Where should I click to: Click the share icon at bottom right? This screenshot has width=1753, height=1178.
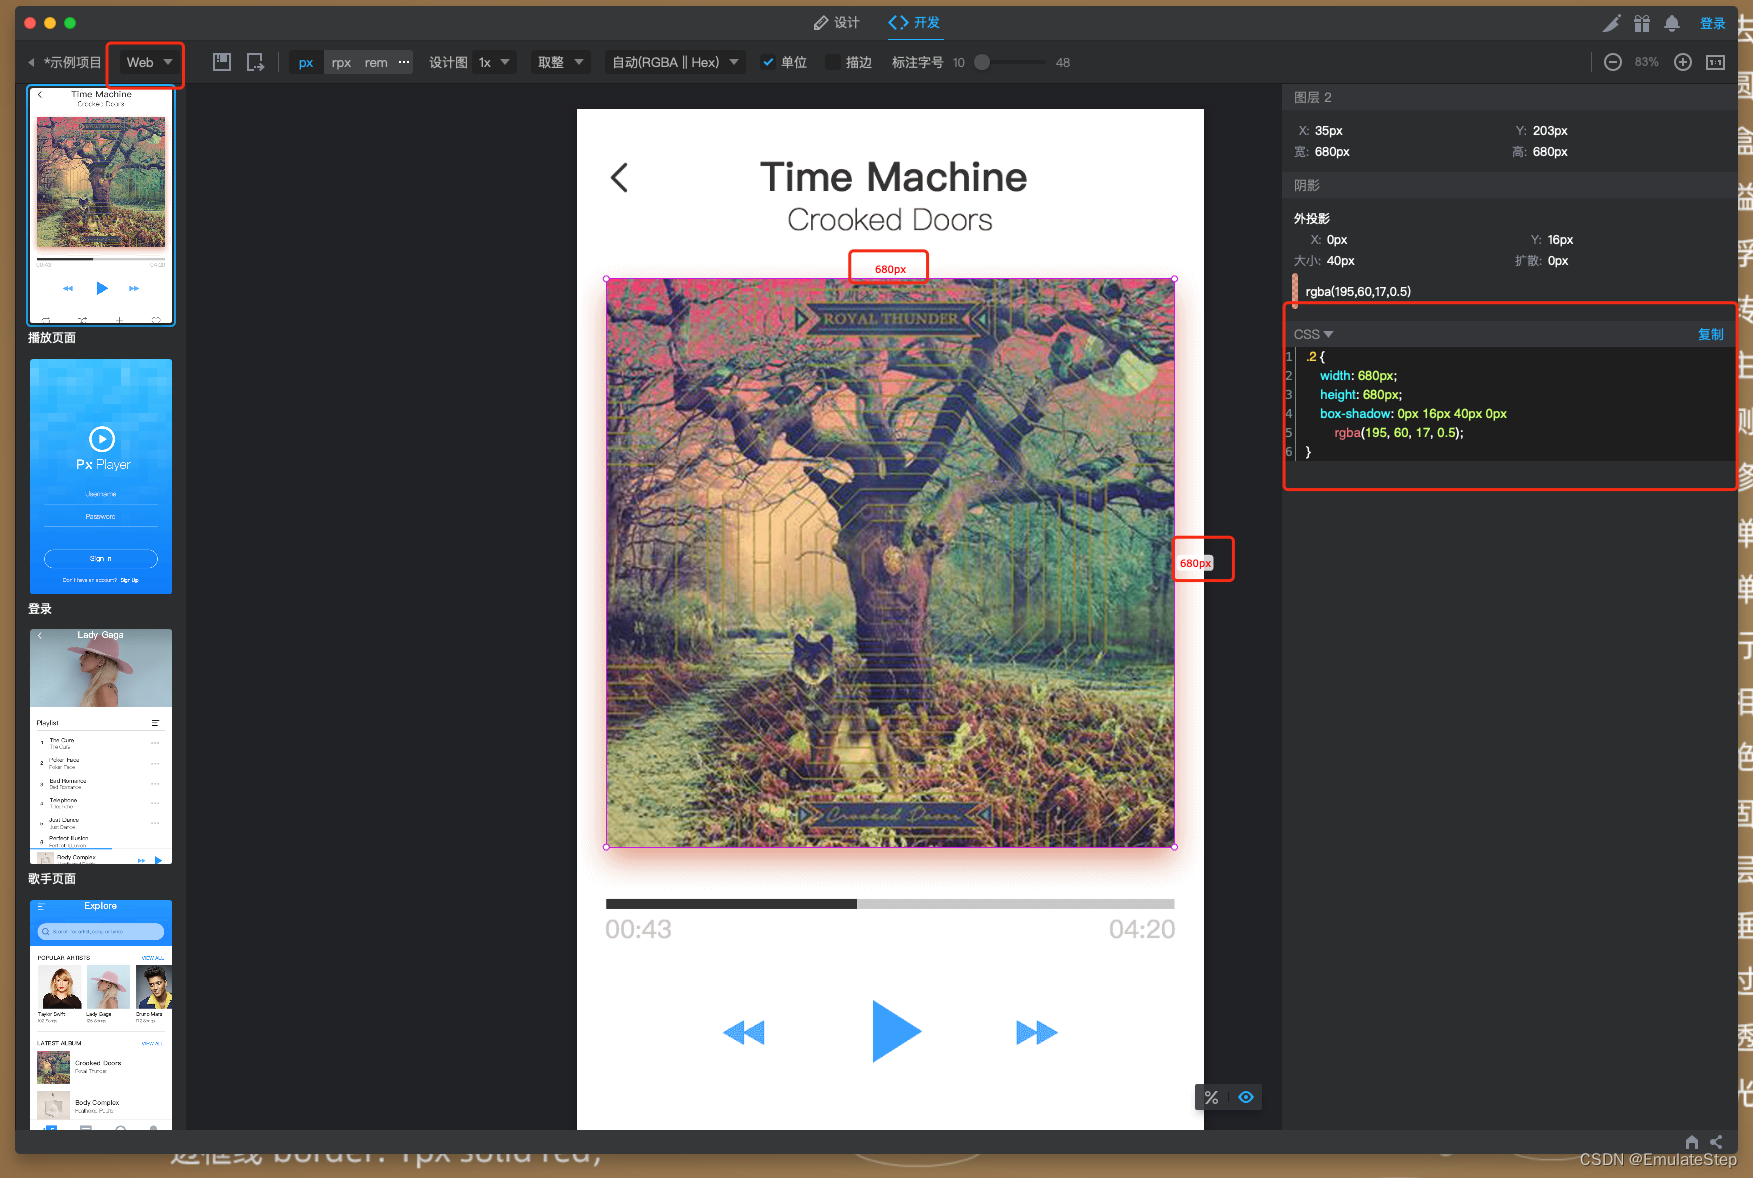1716,1142
